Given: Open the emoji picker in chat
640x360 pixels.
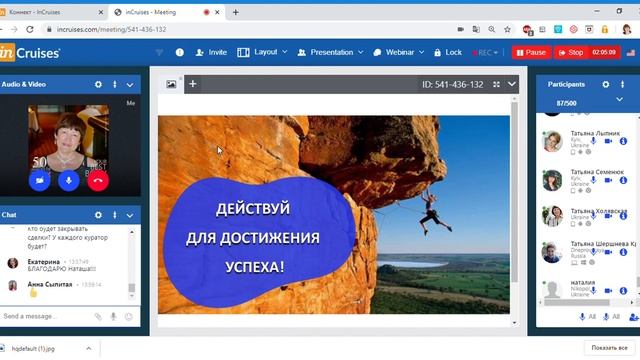Looking at the screenshot, I should [x=129, y=316].
